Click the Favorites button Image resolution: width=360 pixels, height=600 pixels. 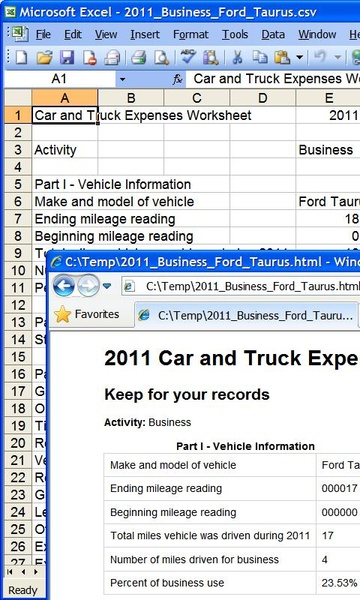point(87,314)
